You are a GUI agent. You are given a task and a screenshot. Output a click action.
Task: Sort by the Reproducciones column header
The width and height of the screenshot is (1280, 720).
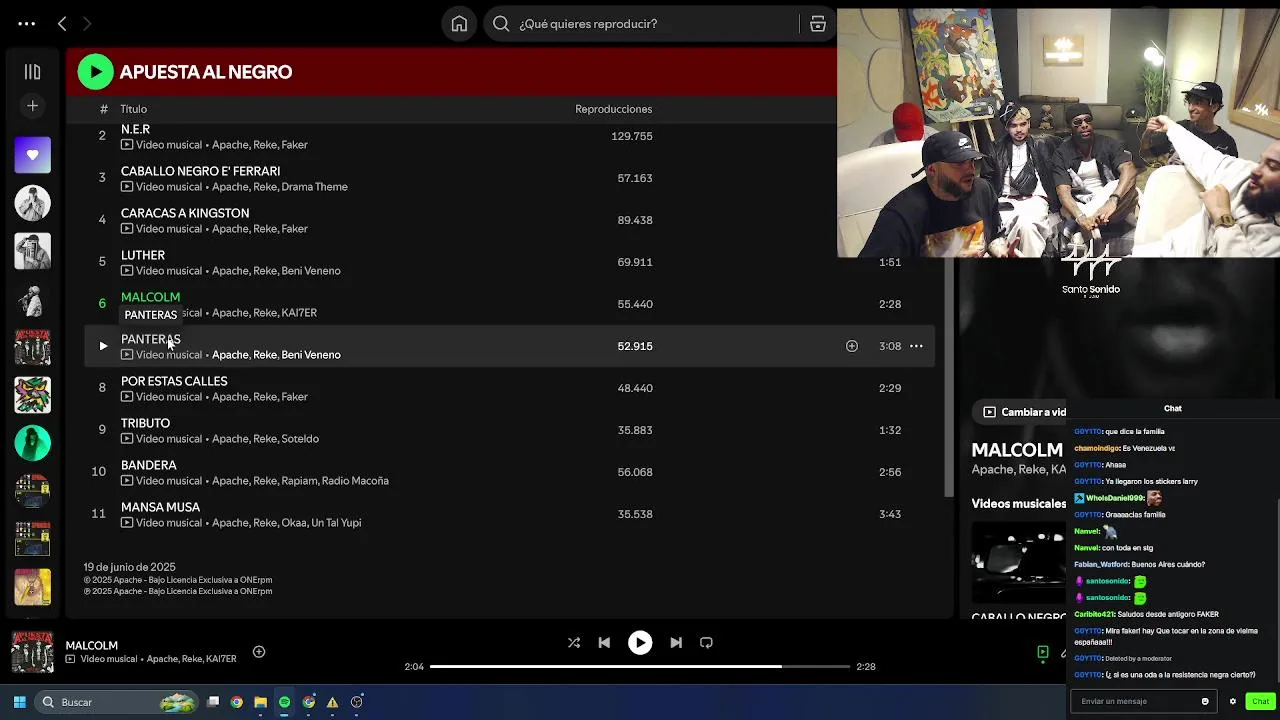[613, 109]
